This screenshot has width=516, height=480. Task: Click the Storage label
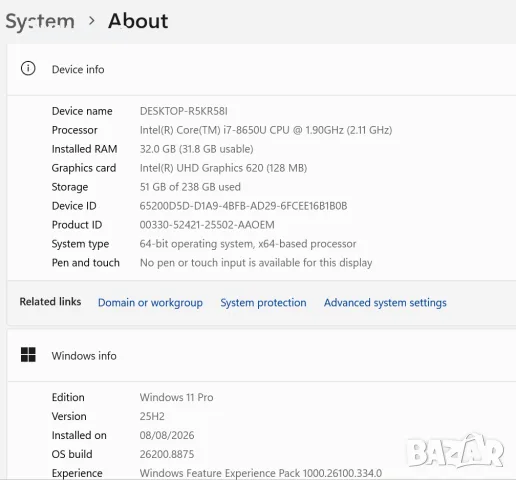[70, 187]
